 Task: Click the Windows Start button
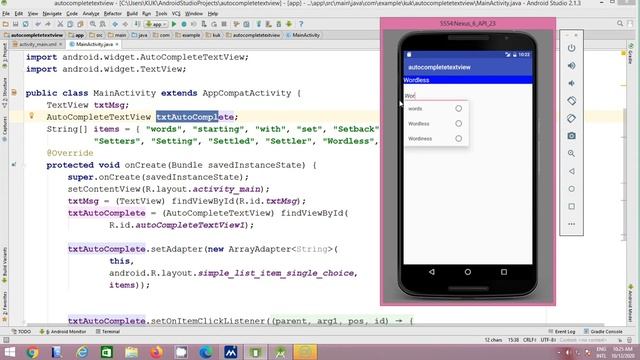(x=9, y=352)
